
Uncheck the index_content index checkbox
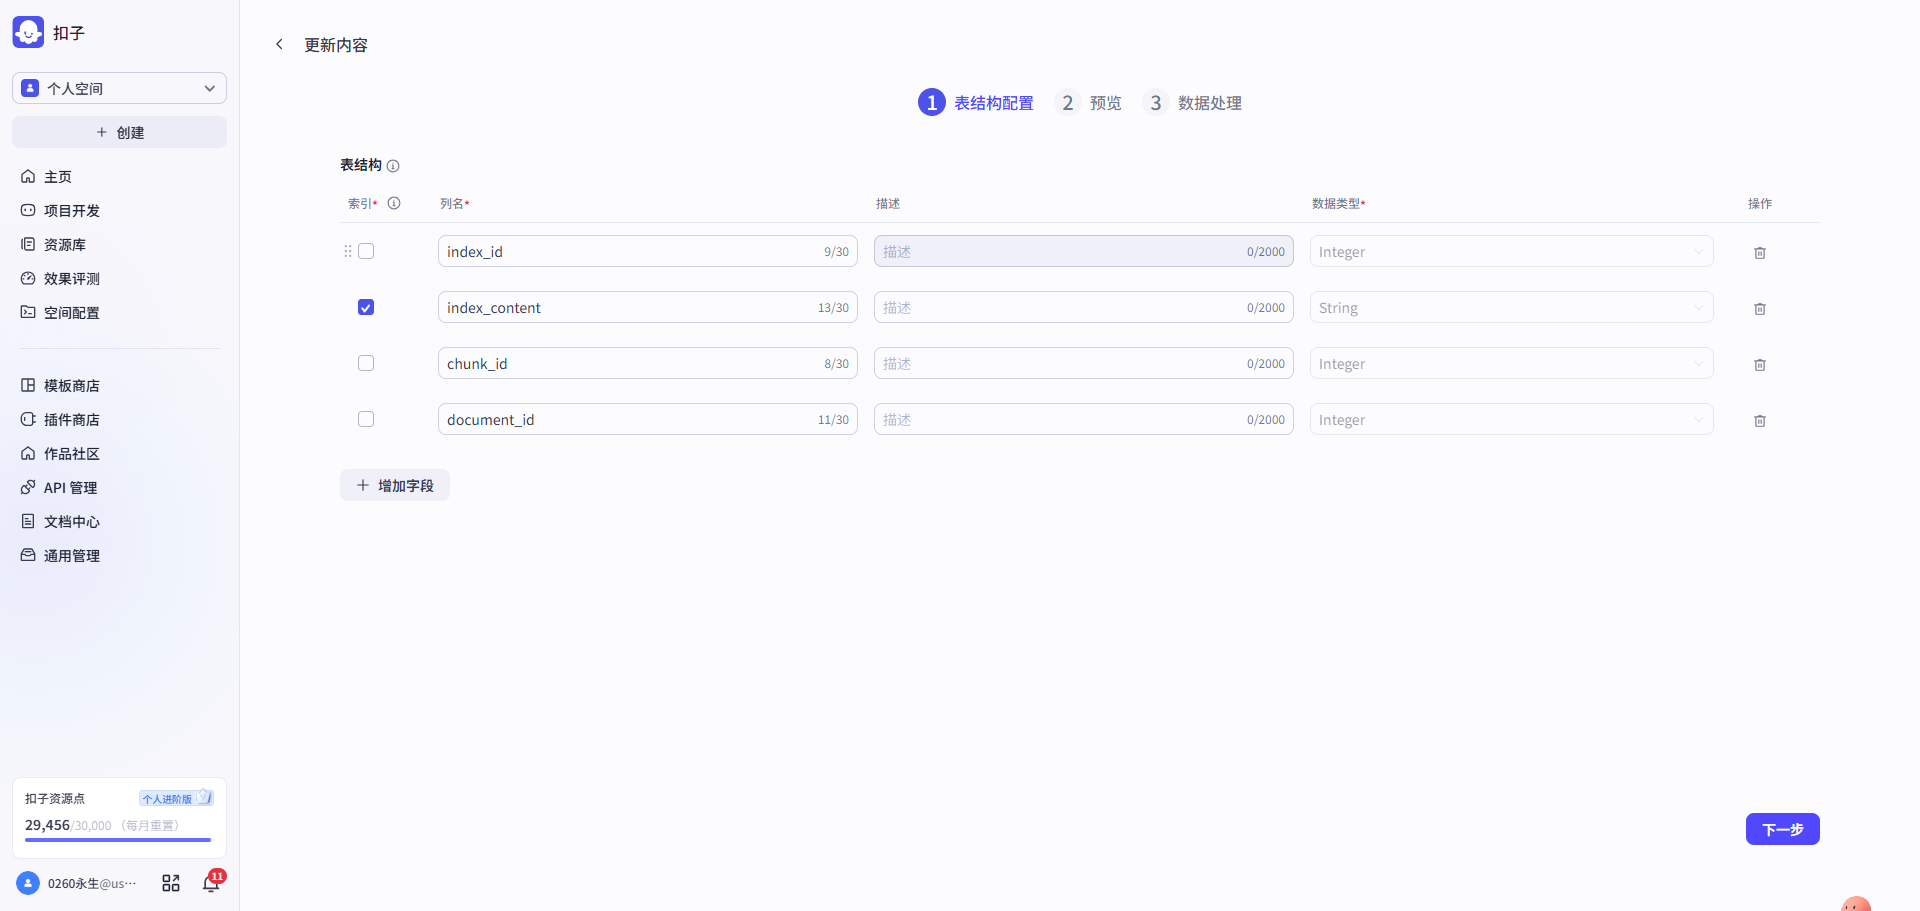coord(366,307)
